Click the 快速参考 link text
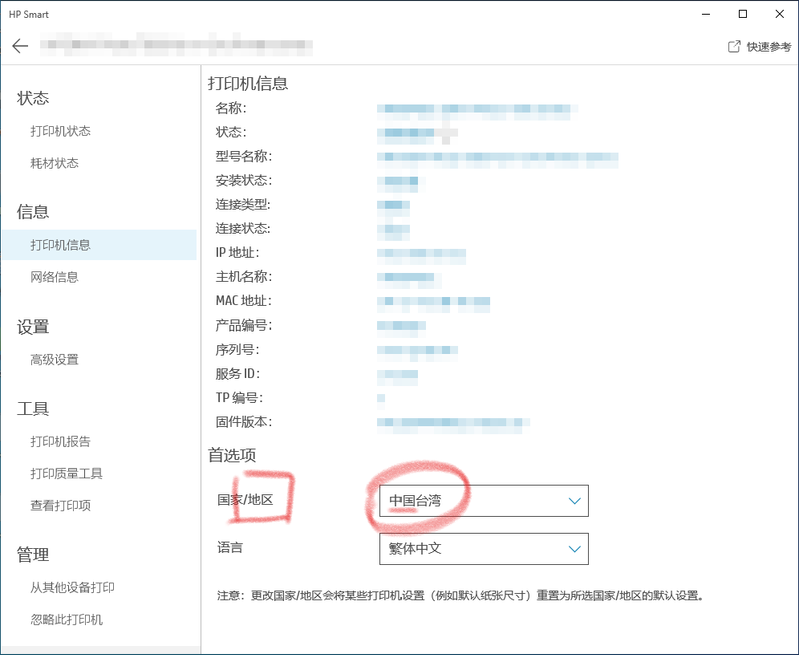799x655 pixels. coord(768,47)
